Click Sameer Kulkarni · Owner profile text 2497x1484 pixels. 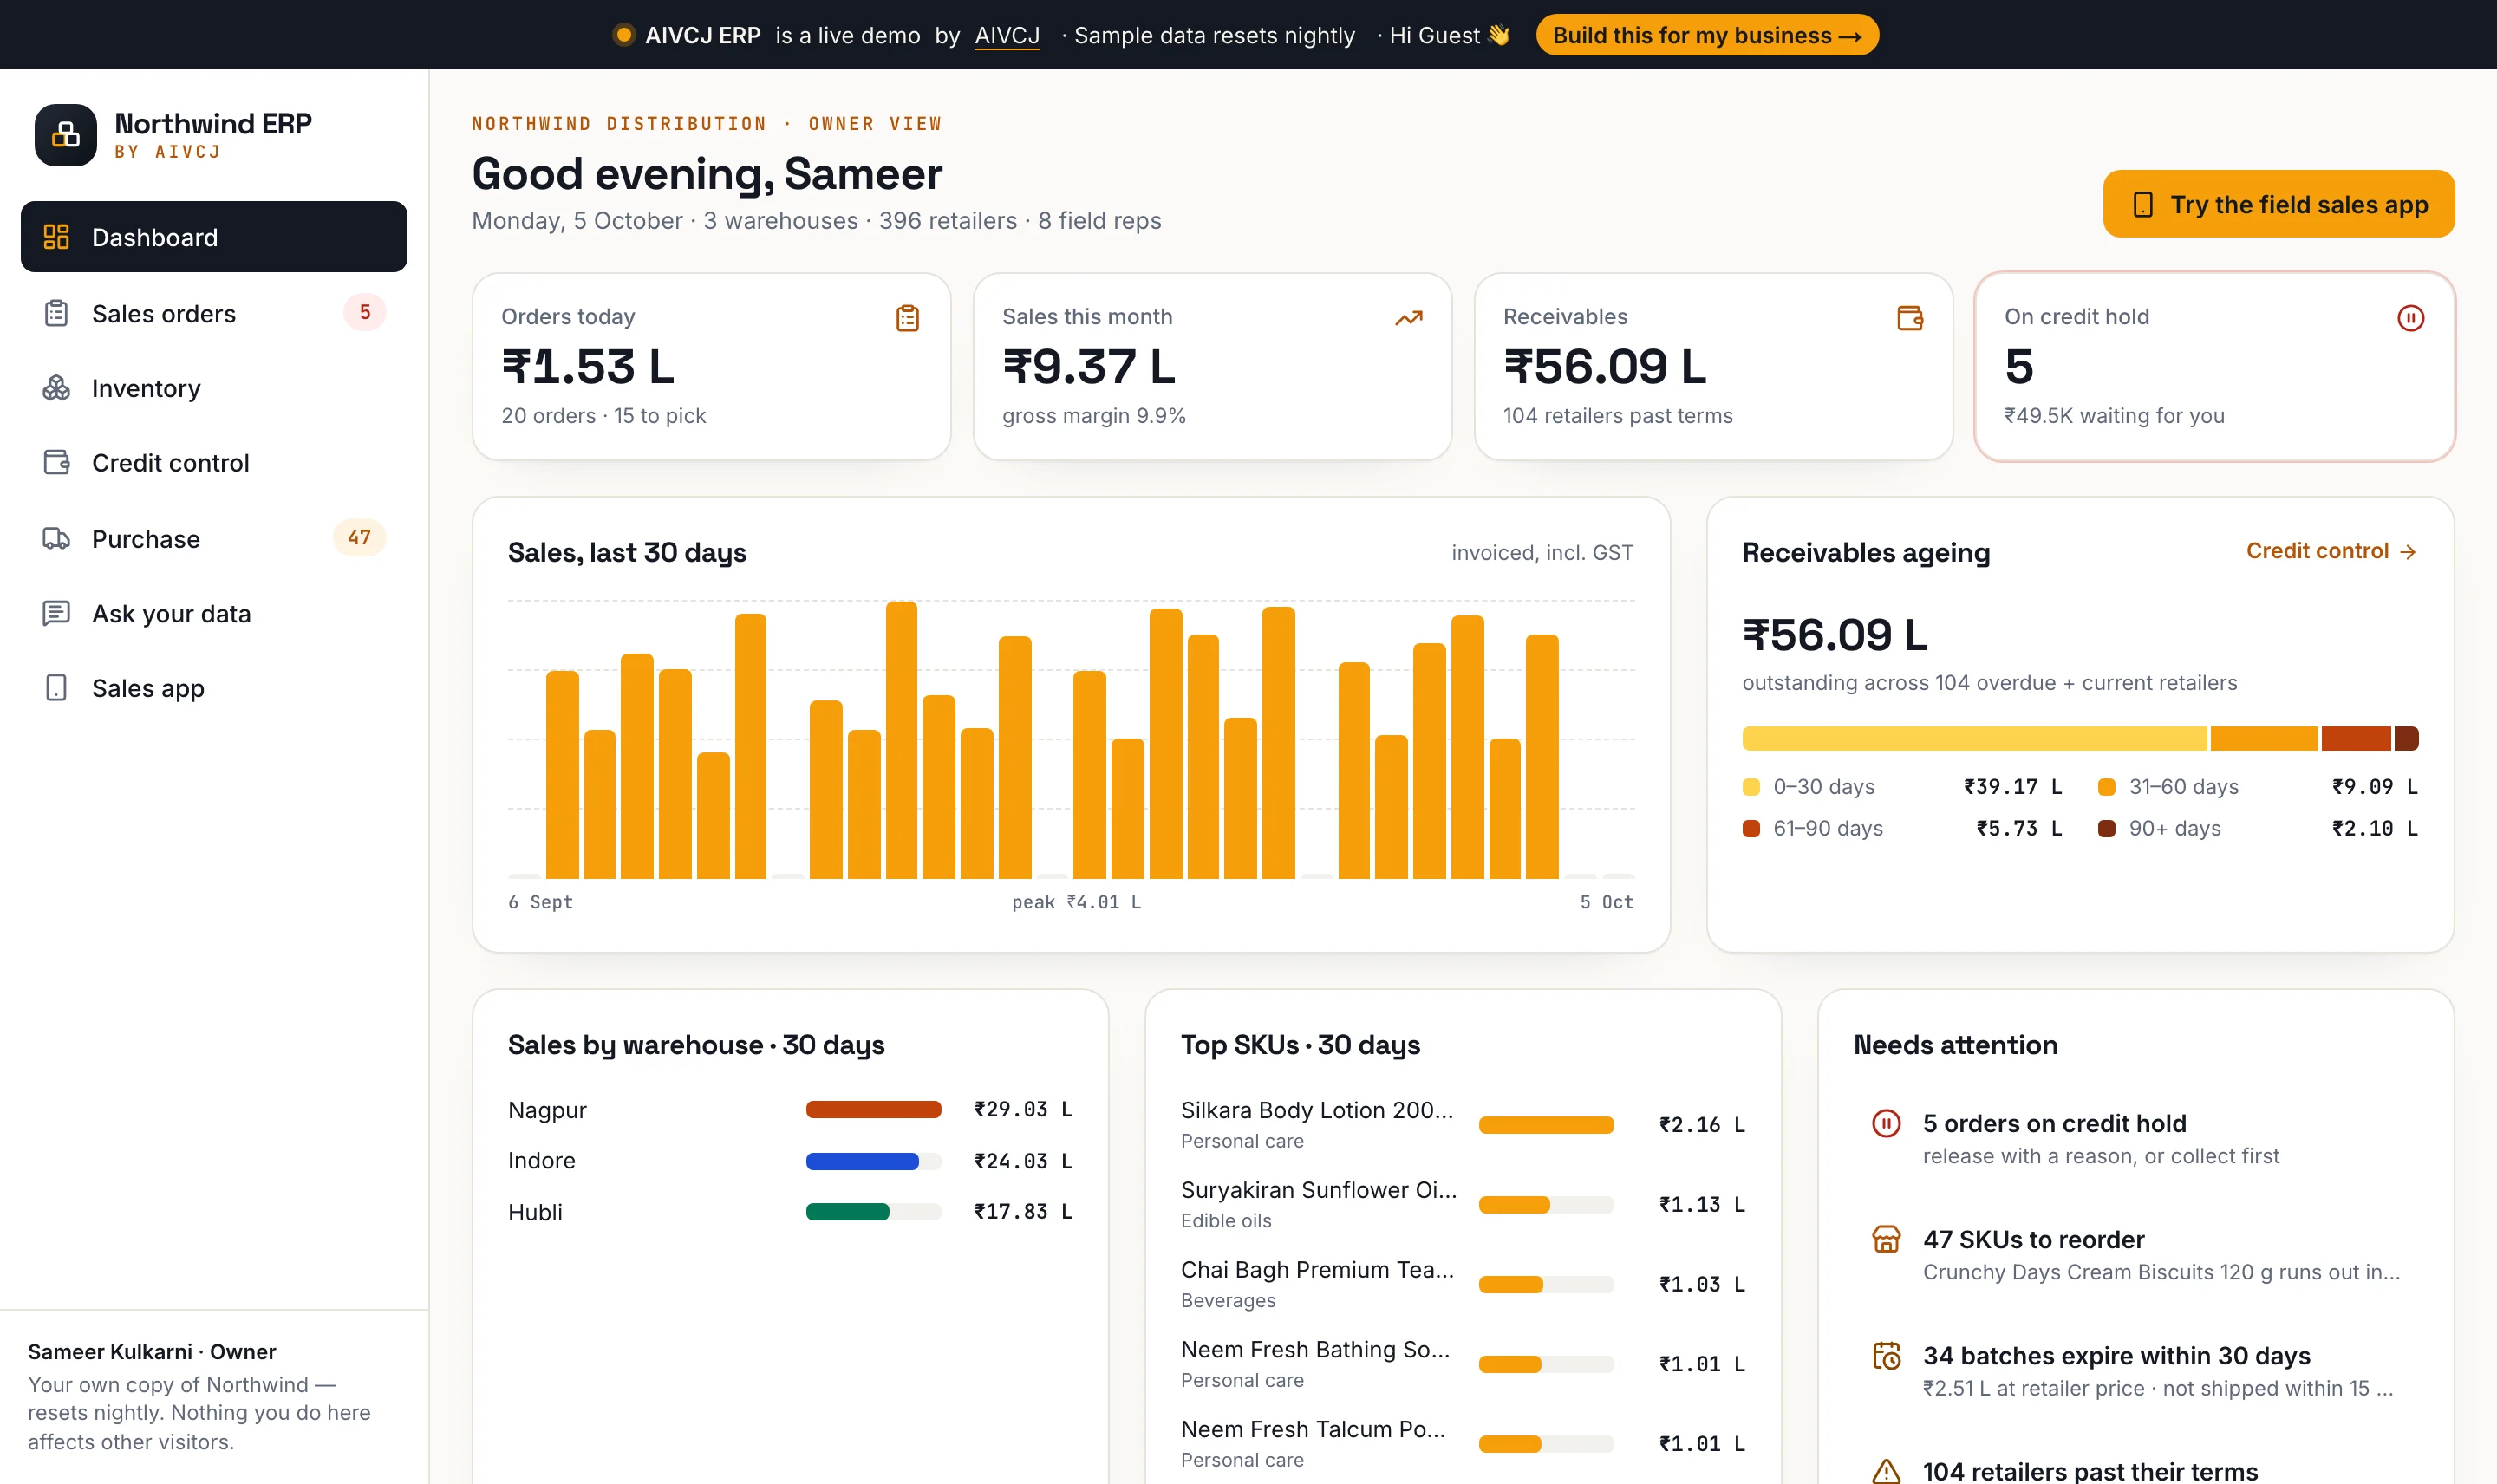point(152,1352)
